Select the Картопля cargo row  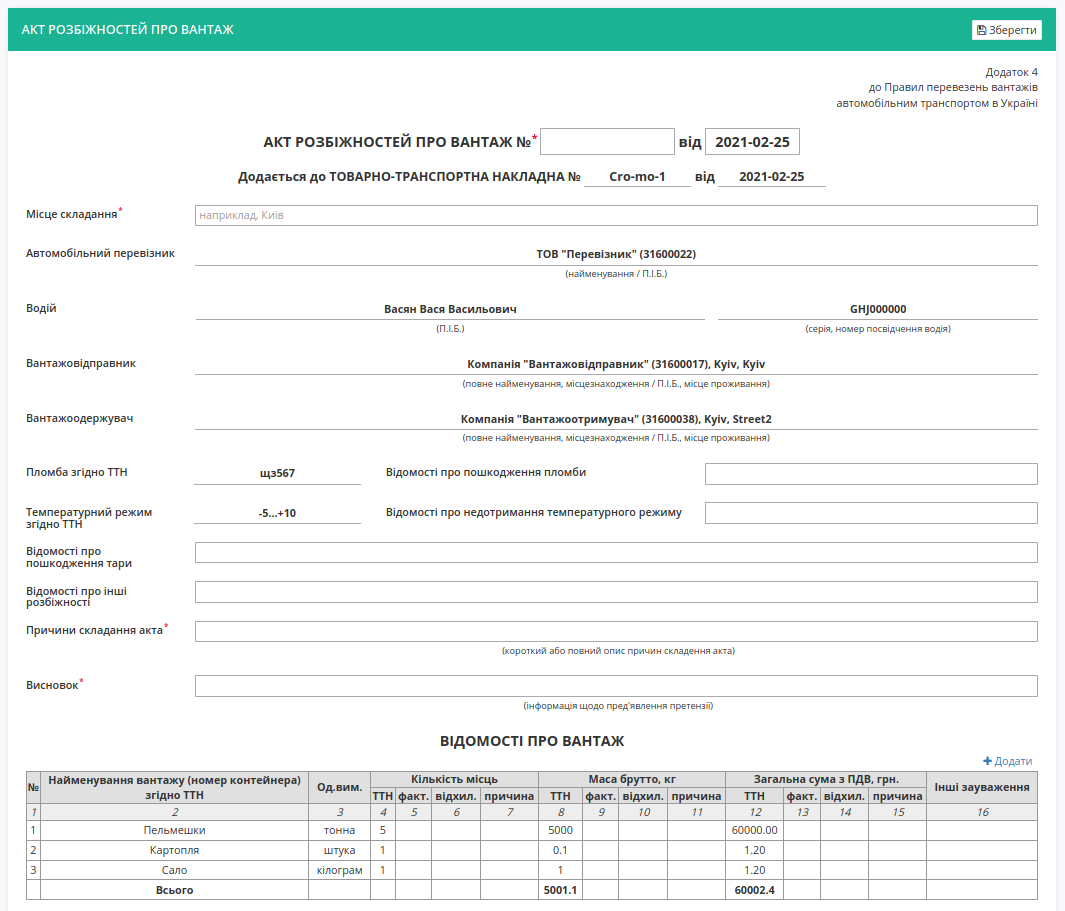pyautogui.click(x=532, y=850)
